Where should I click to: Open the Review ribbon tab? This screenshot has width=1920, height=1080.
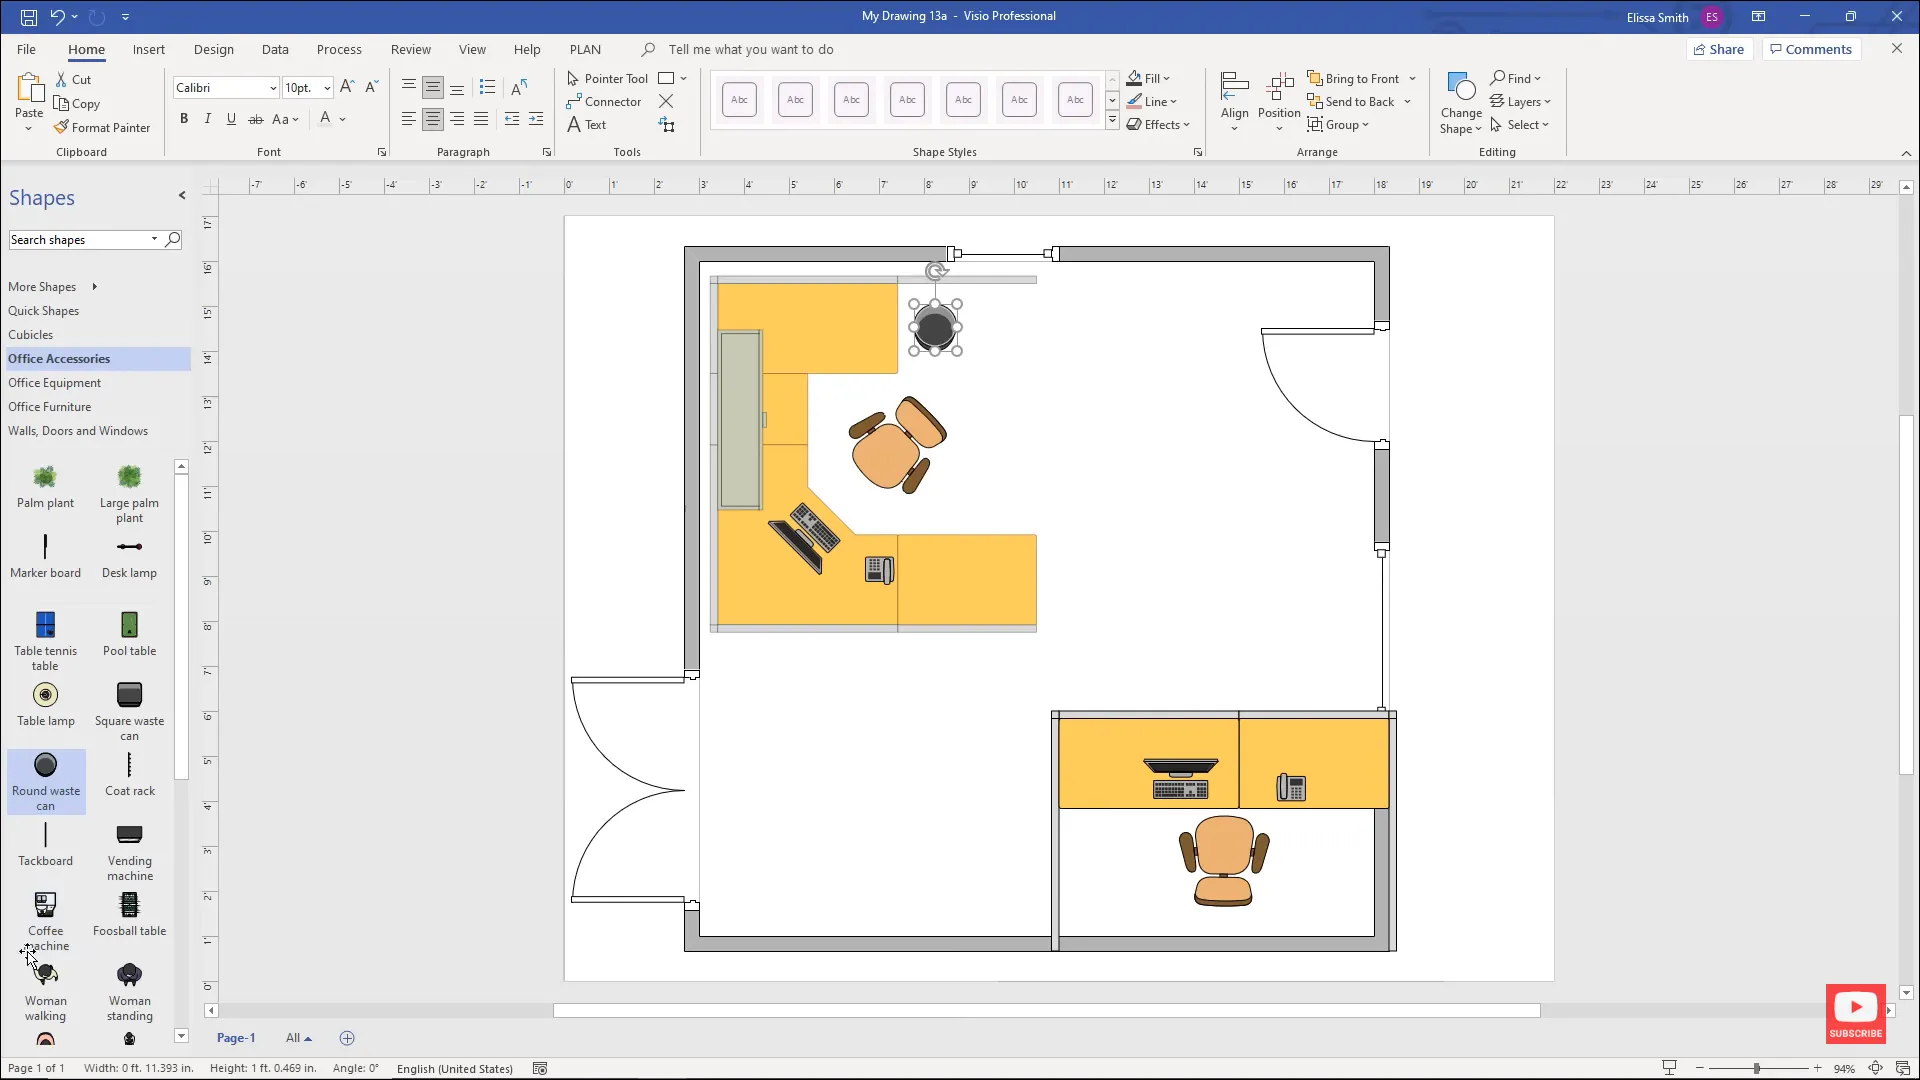click(410, 49)
